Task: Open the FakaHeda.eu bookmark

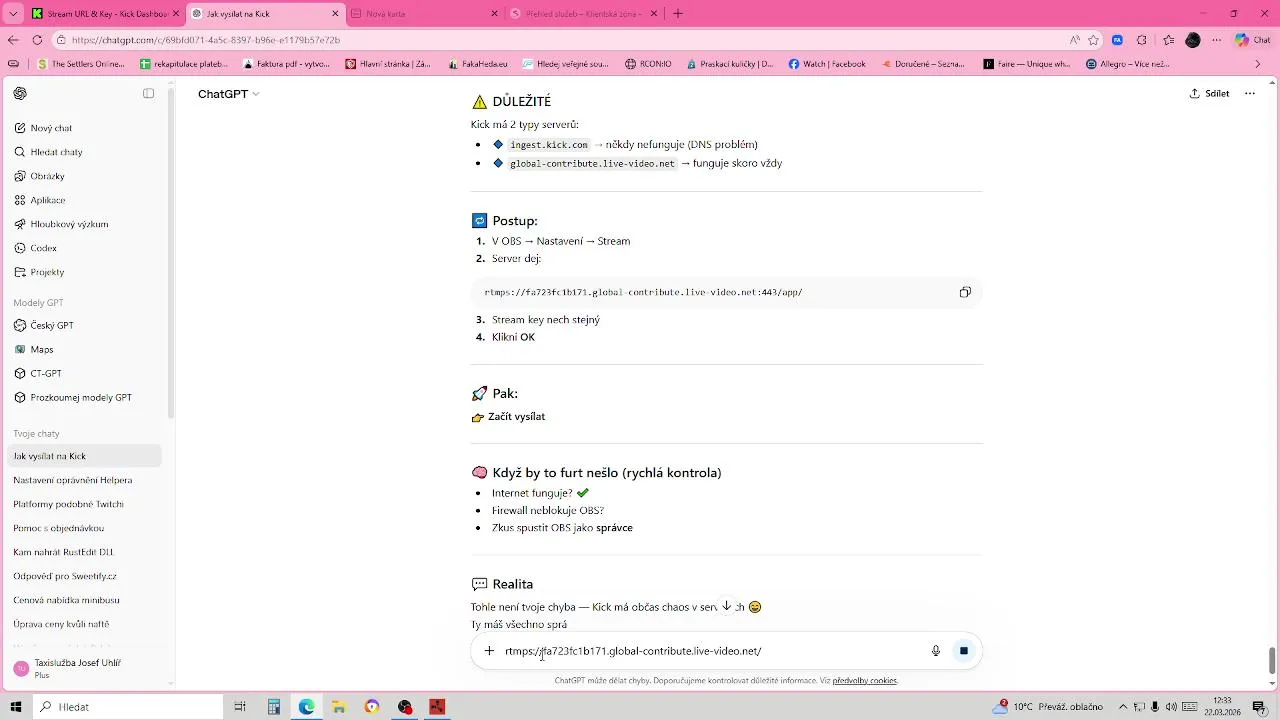Action: [477, 64]
